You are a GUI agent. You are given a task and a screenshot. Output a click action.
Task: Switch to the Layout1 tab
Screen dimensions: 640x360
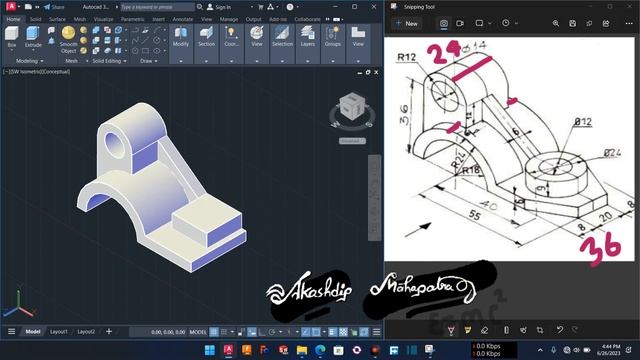59,332
